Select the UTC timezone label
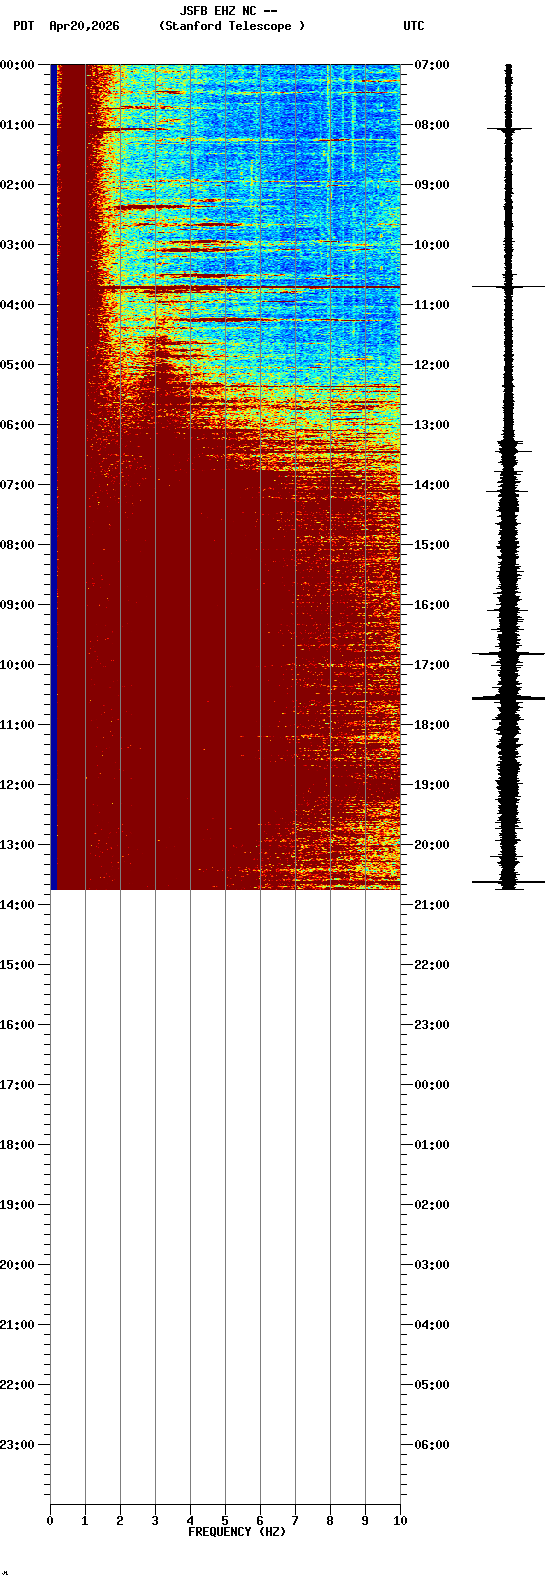Image resolution: width=552 pixels, height=1584 pixels. tap(414, 26)
